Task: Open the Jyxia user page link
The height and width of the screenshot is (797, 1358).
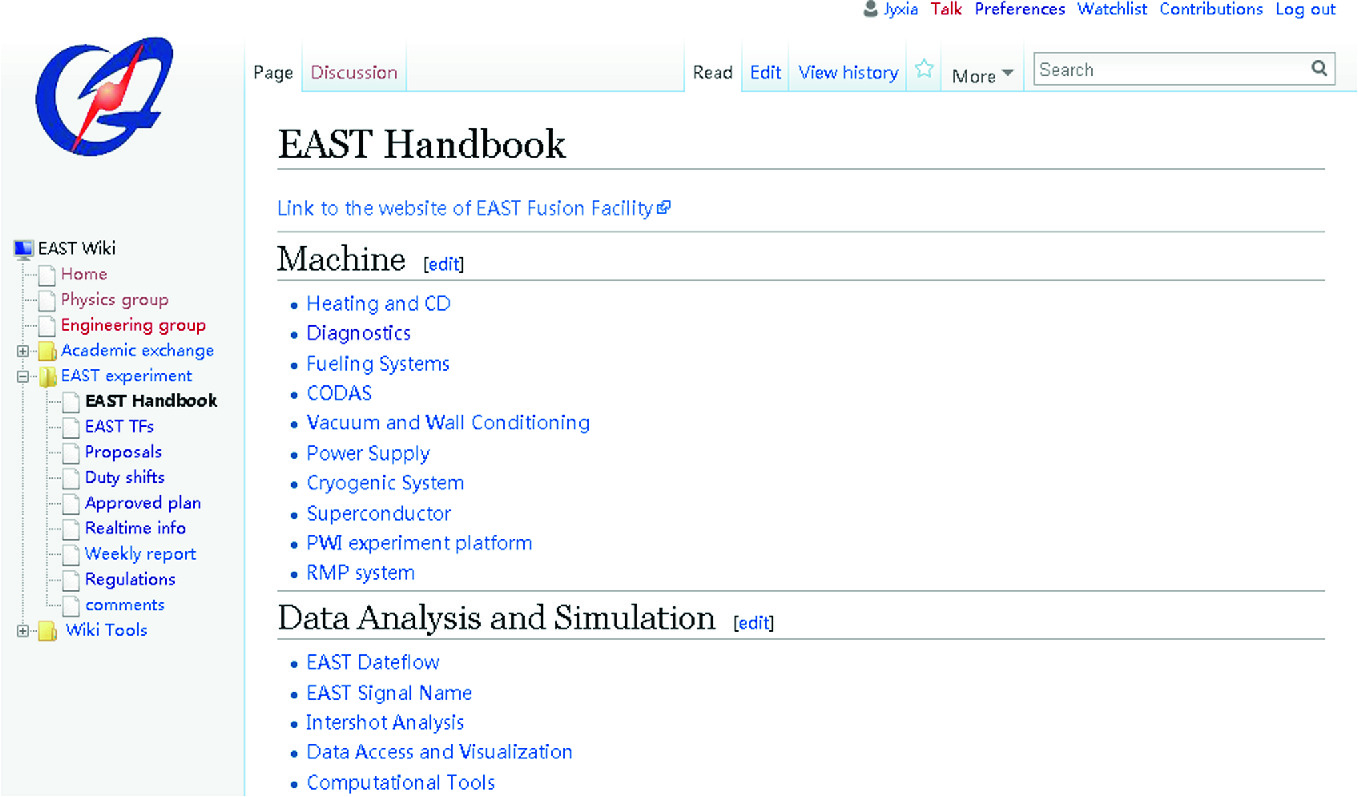Action: [901, 10]
